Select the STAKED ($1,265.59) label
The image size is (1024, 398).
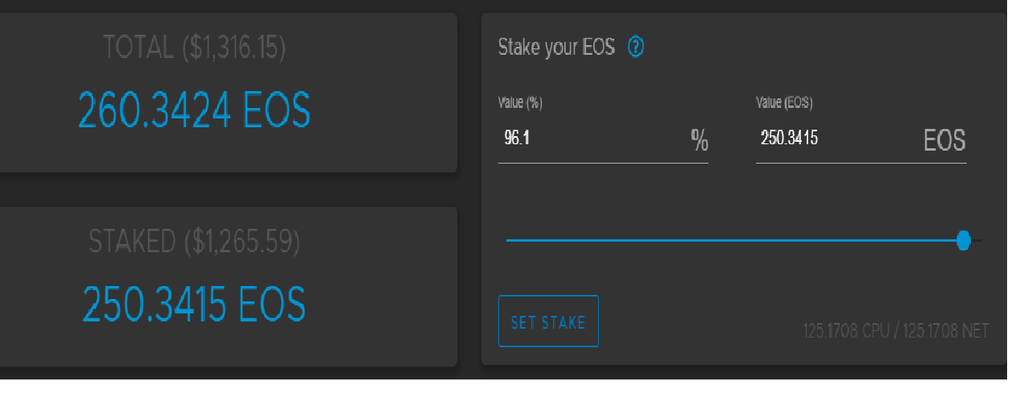tap(194, 242)
